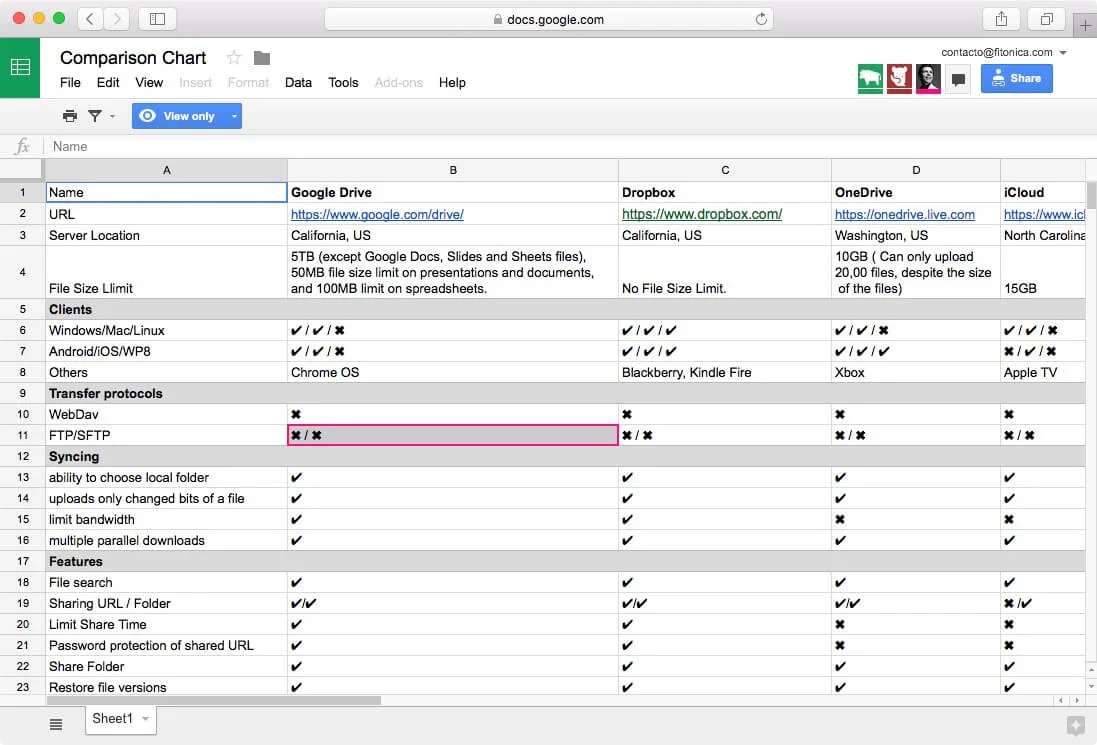Select the column C header
The image size is (1097, 745).
[725, 170]
